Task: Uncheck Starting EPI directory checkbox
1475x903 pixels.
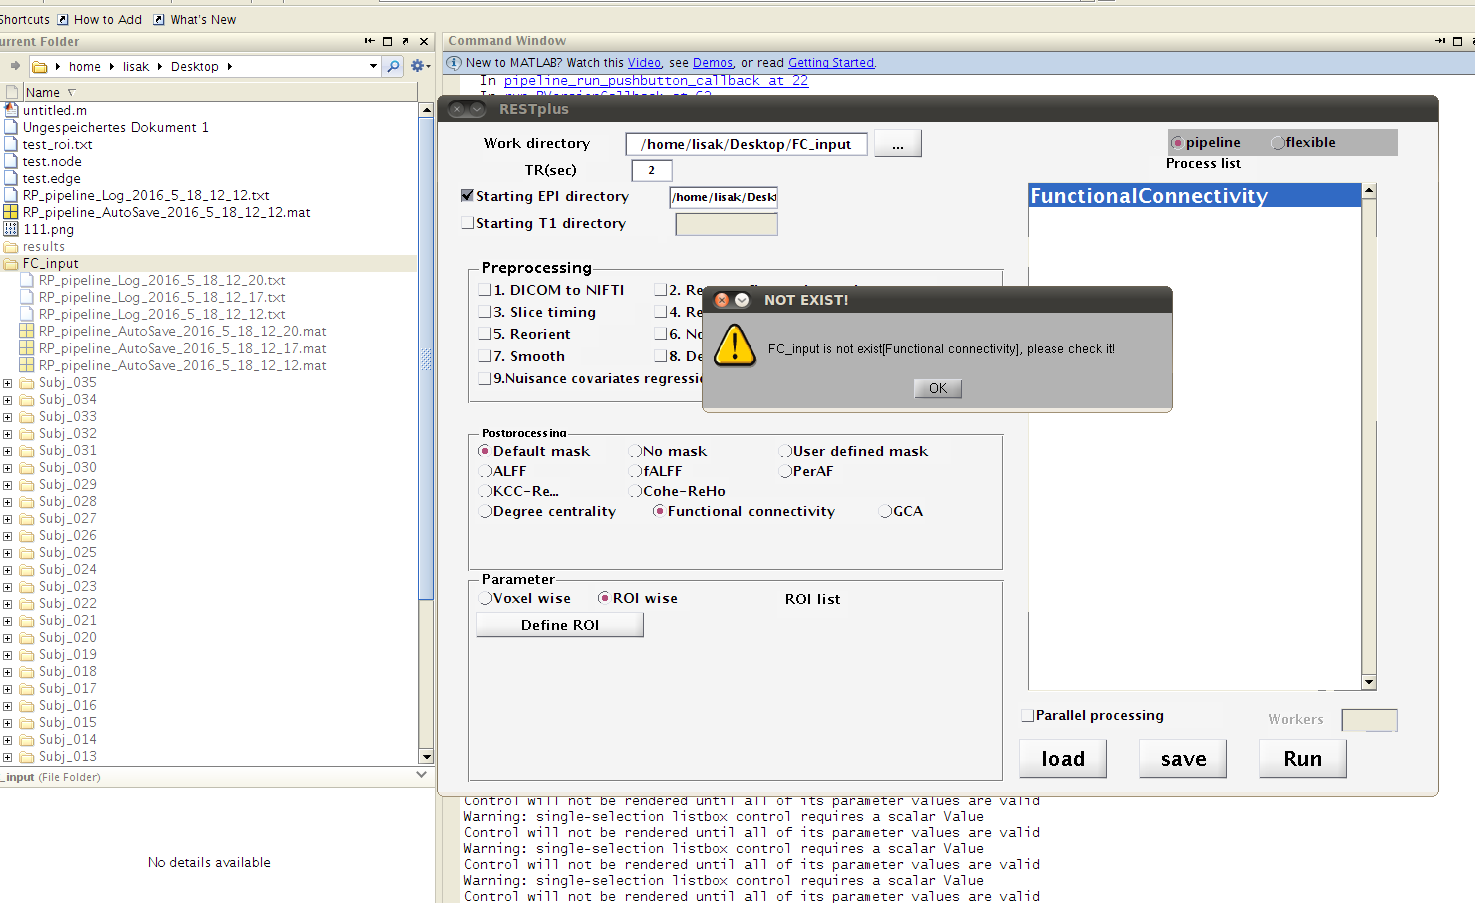Action: (467, 195)
